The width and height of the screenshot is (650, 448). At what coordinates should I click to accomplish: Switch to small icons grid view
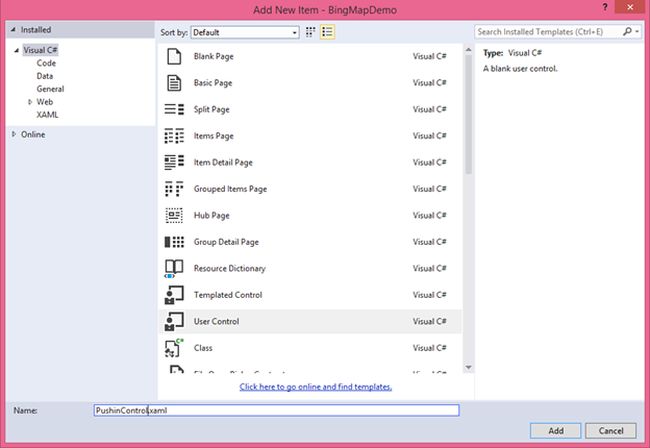click(x=310, y=32)
